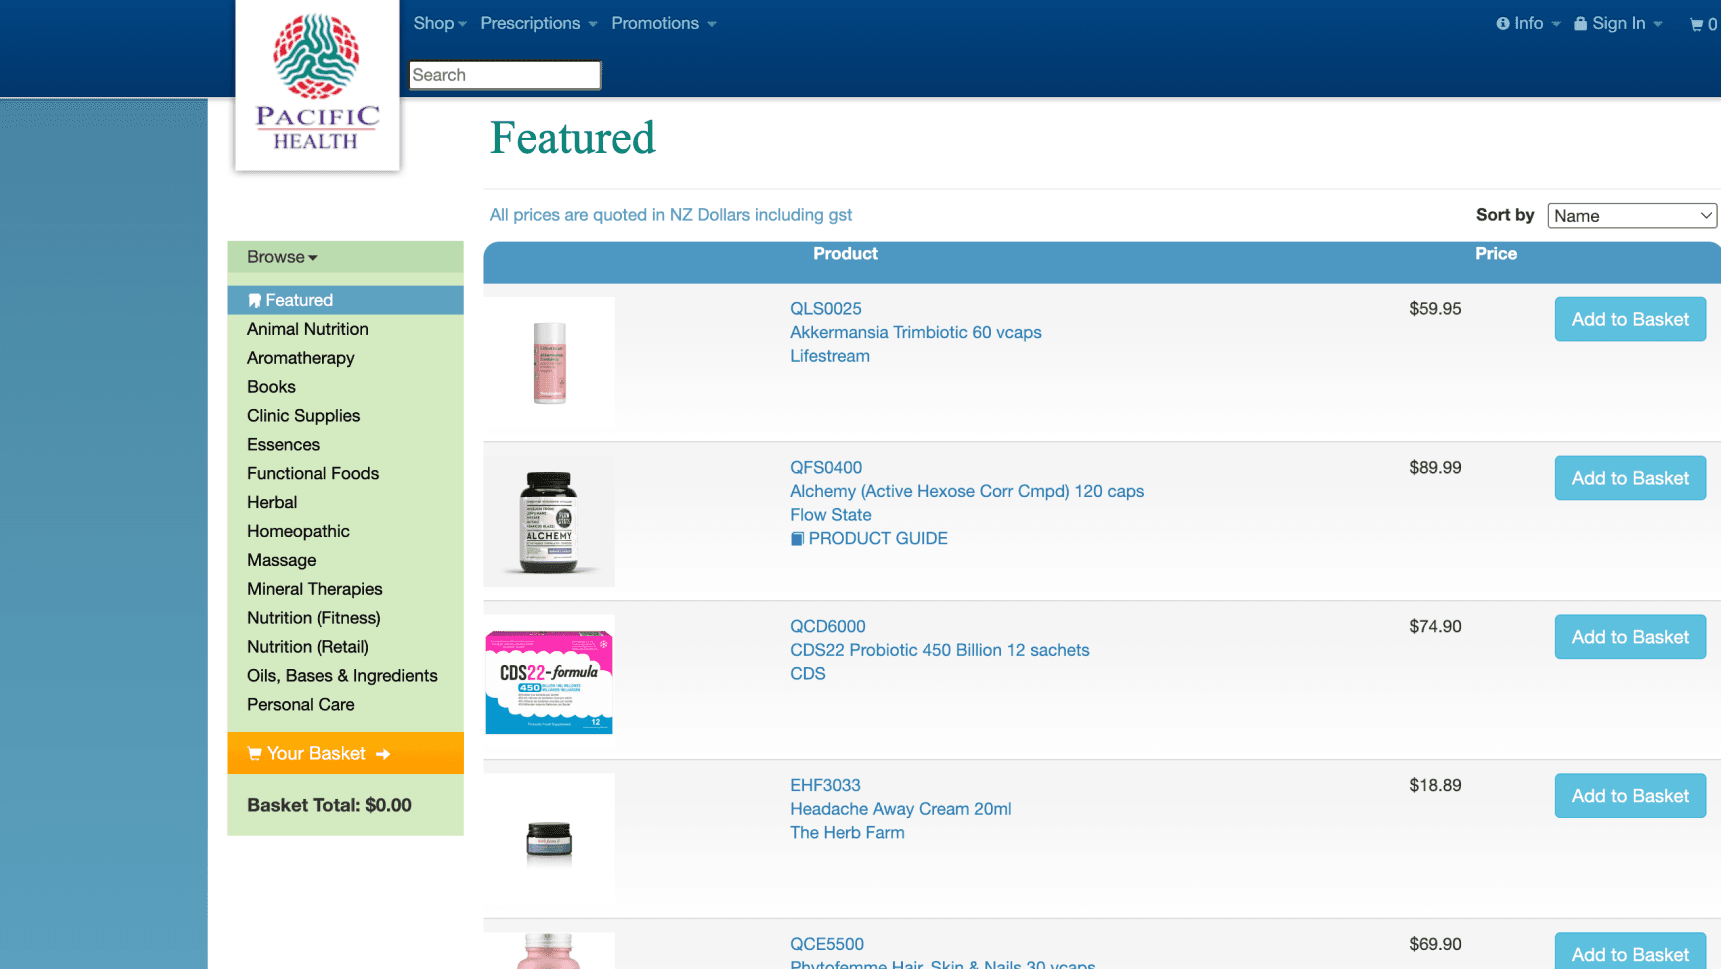Image resolution: width=1721 pixels, height=969 pixels.
Task: View the CDS brand link
Action: click(807, 675)
